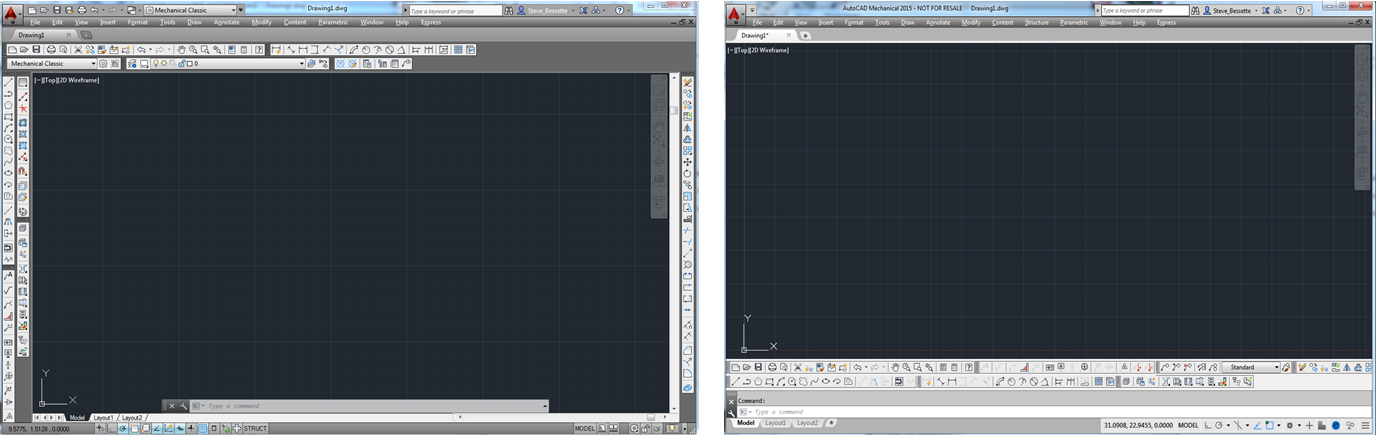Click the coordinates readout in right window status bar
This screenshot has width=1376, height=435.
coord(1137,425)
